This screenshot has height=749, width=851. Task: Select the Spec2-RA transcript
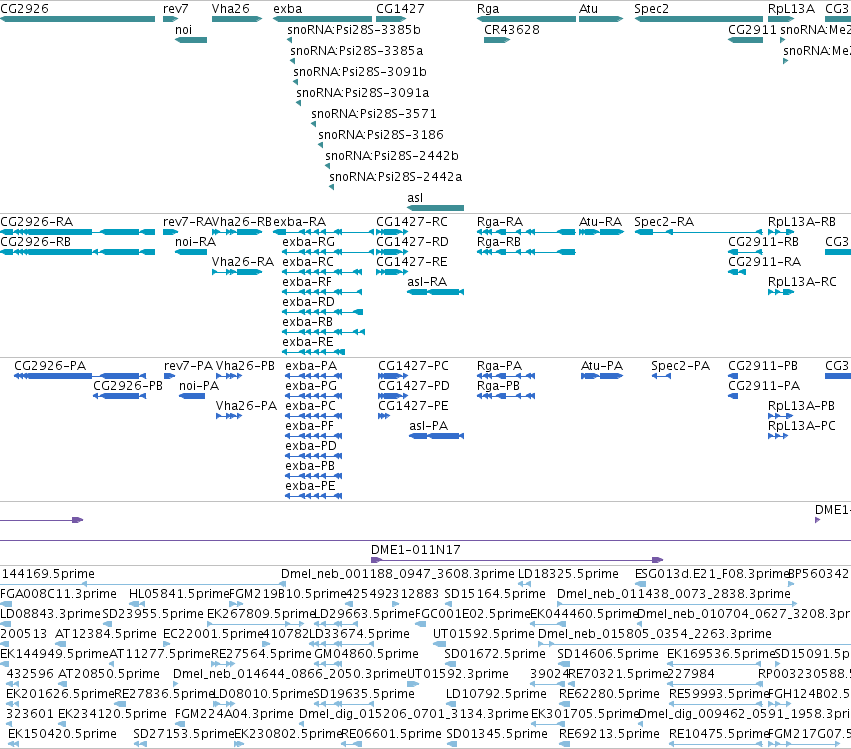click(698, 232)
